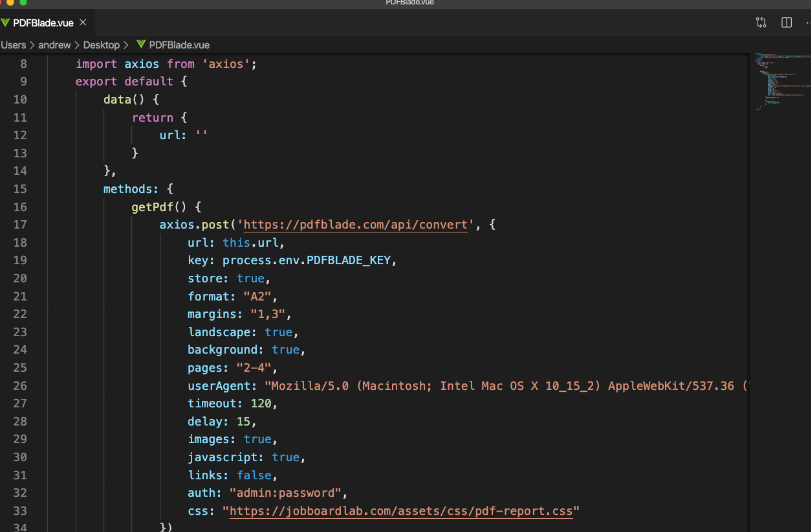
Task: Click the getPdf method name on line 16
Action: (x=152, y=207)
